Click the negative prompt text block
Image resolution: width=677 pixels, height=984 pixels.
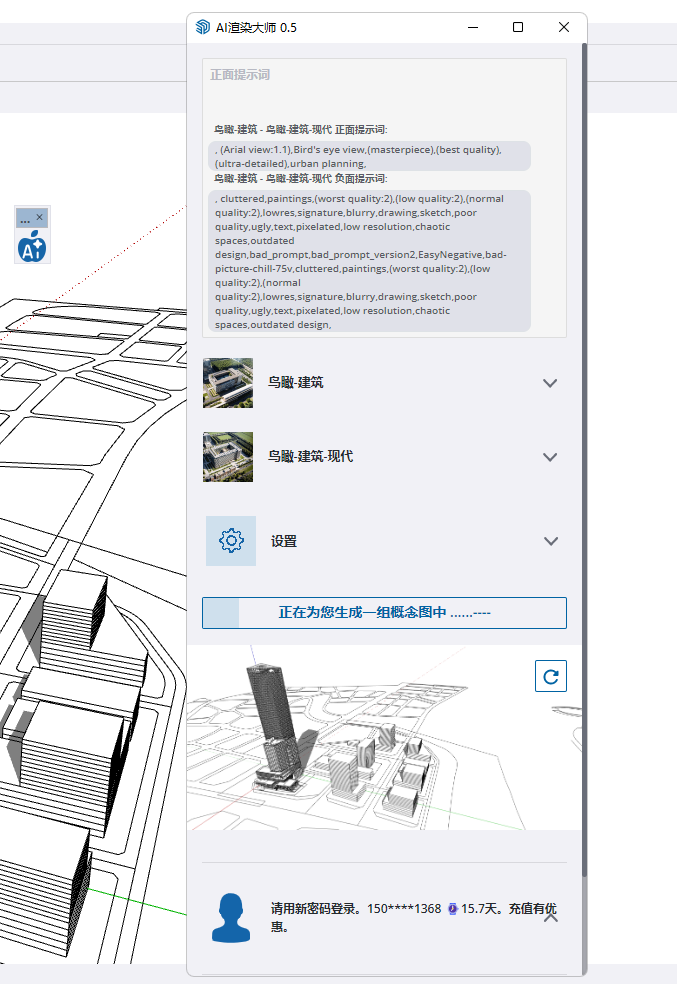[371, 261]
